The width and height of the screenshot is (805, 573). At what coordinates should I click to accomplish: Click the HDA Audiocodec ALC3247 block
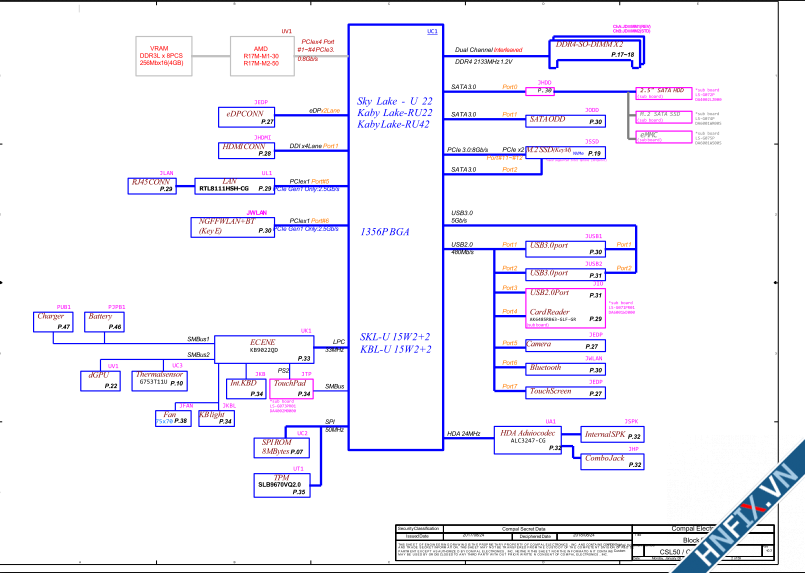tap(528, 438)
